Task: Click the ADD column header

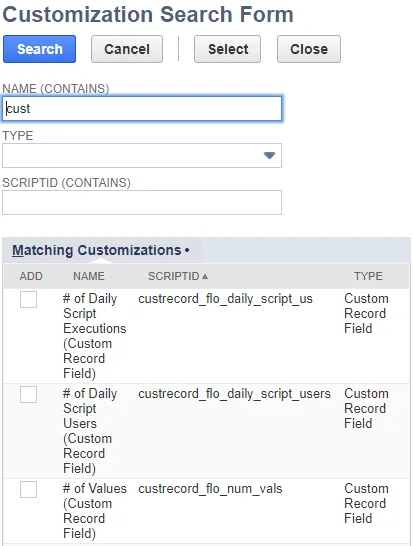Action: 31,276
